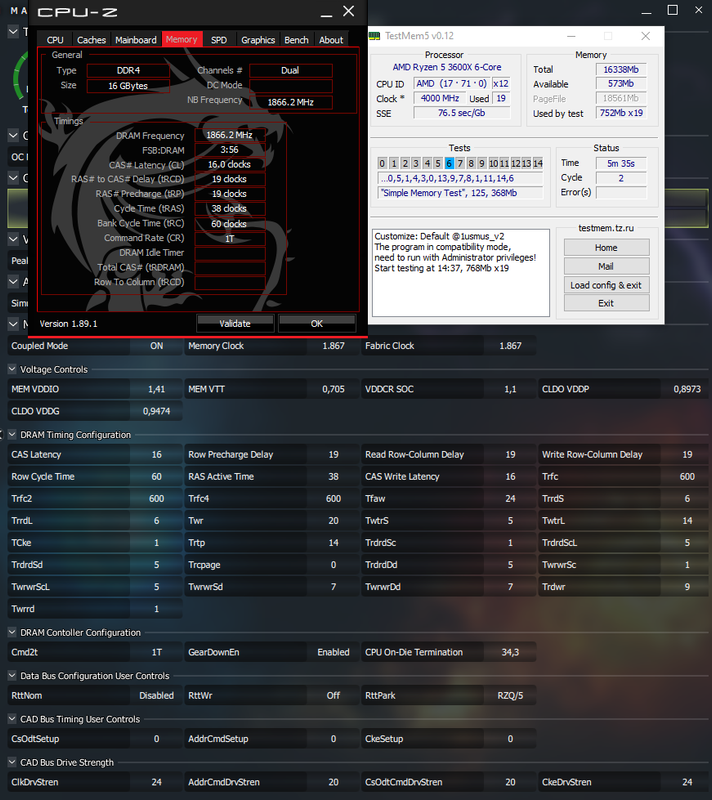Collapse the Voltage Controls section

coord(12,369)
